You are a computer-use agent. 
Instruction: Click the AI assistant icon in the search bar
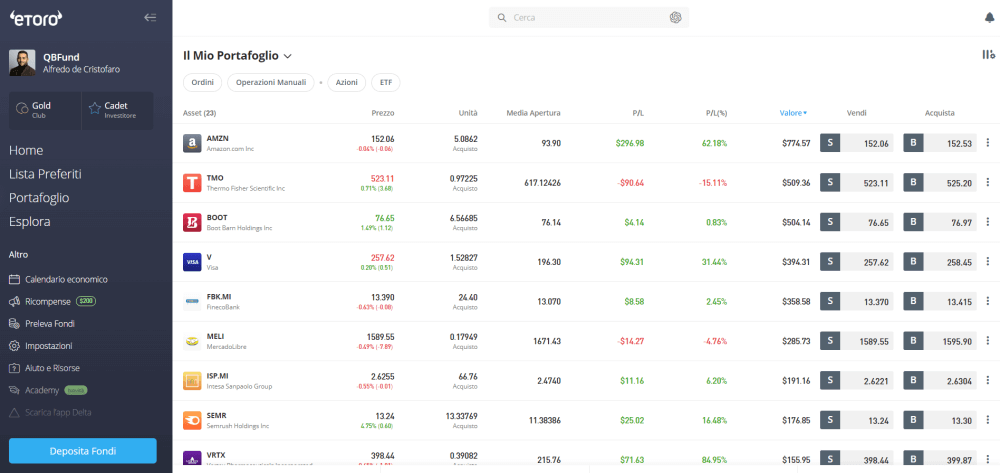click(x=675, y=18)
